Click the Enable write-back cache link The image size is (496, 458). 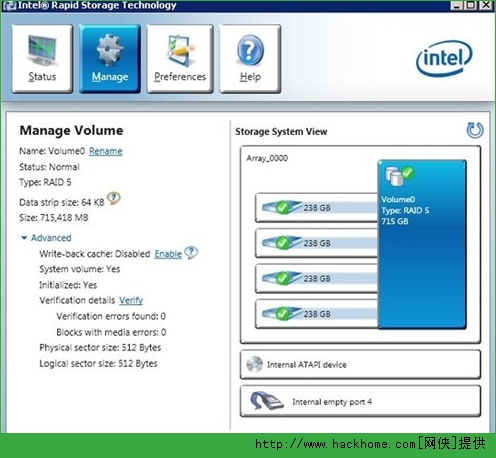[168, 254]
